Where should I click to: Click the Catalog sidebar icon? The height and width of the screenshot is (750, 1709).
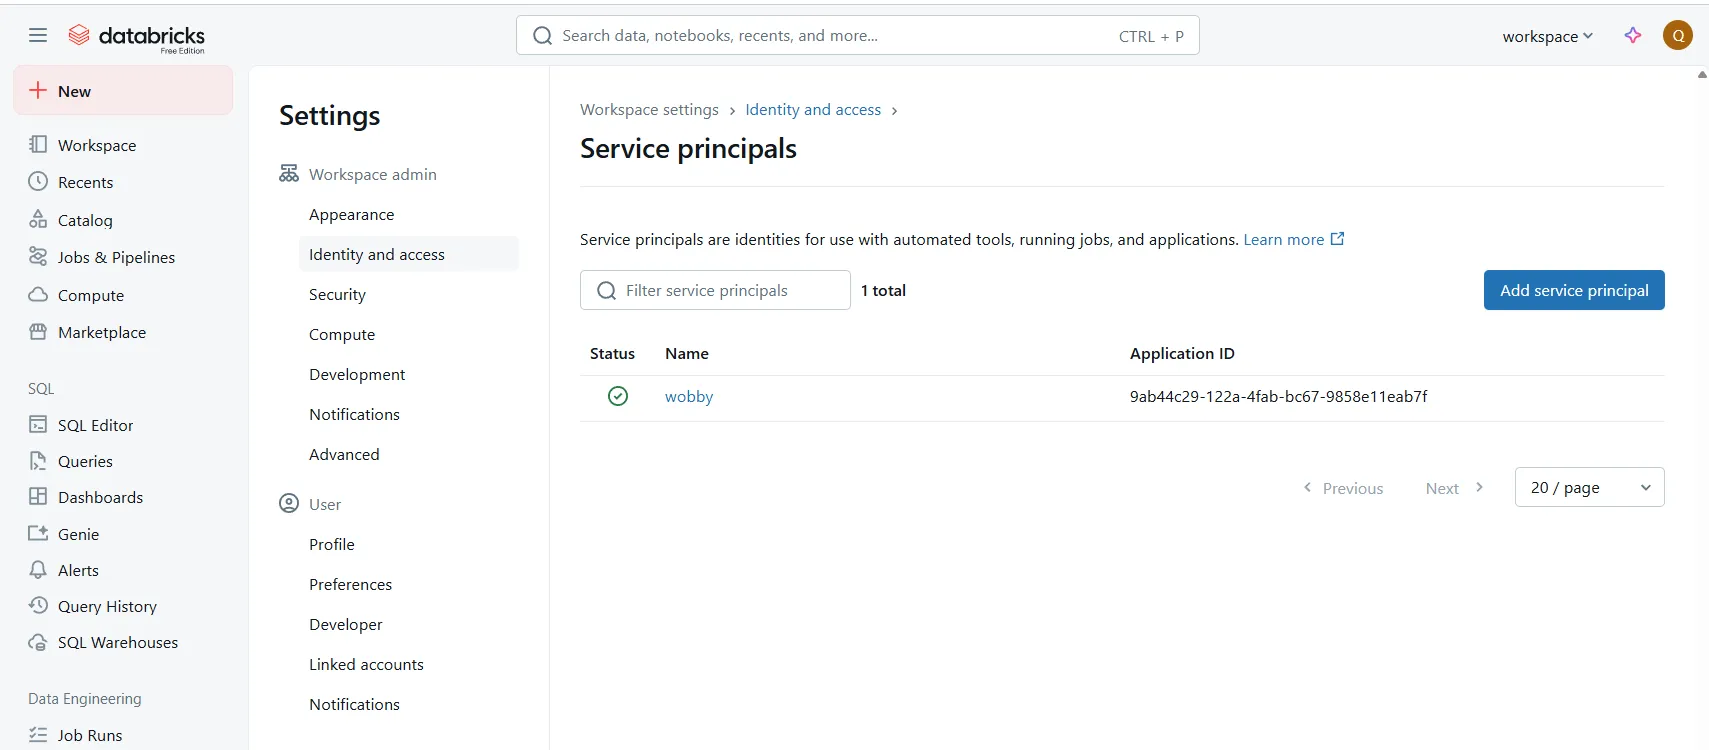pos(38,220)
